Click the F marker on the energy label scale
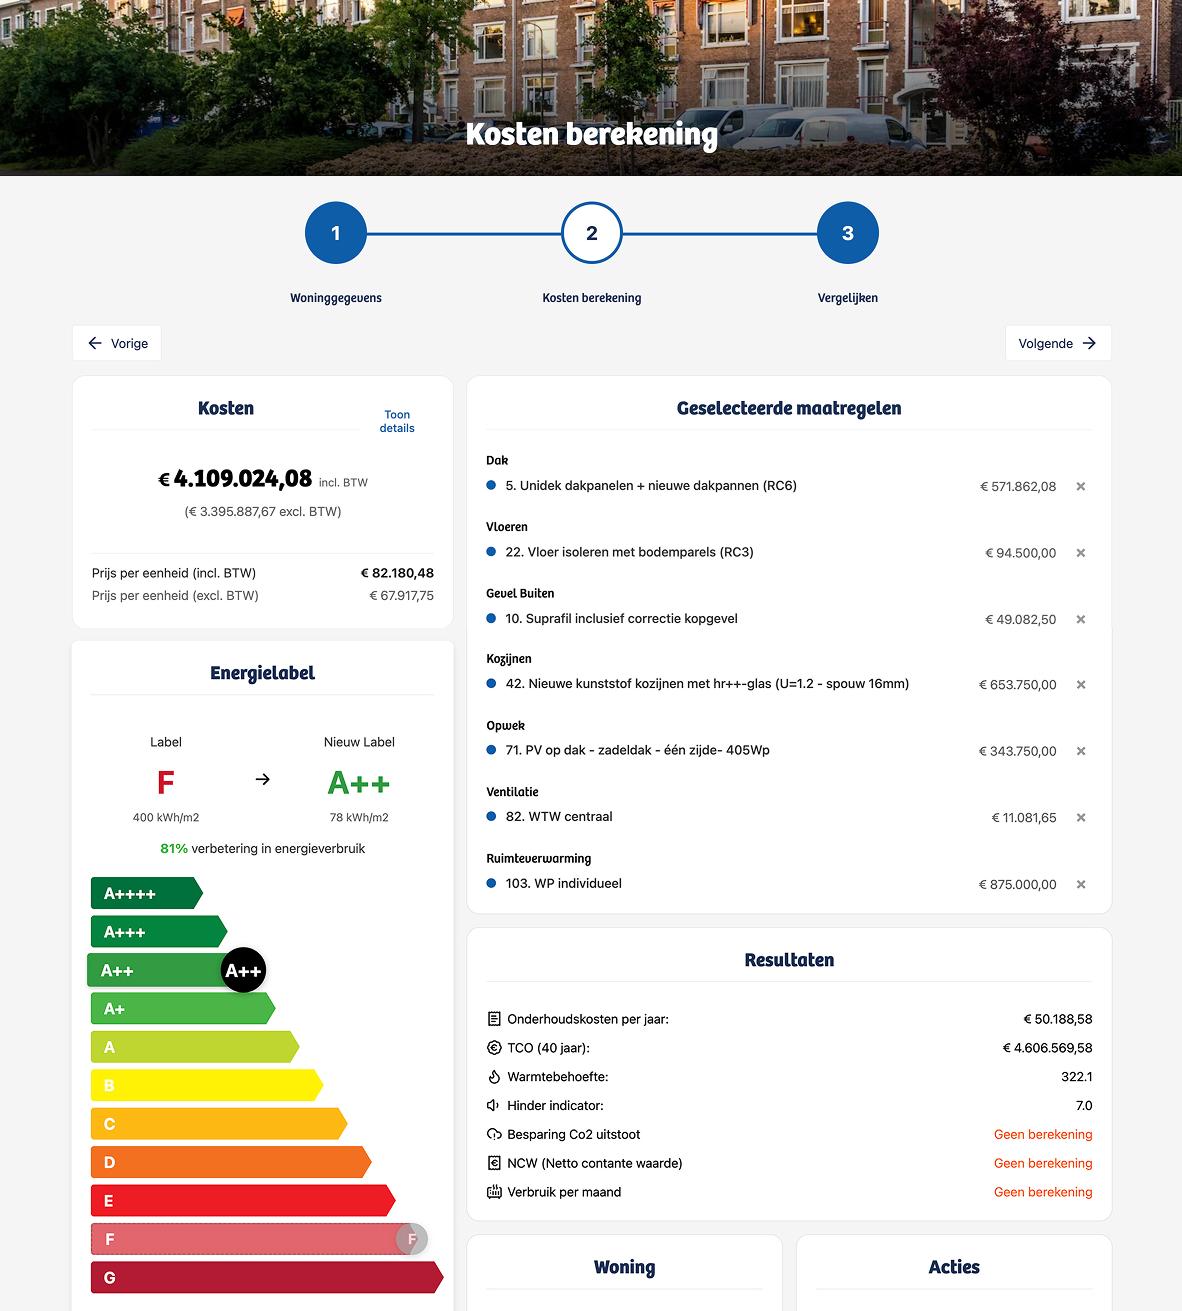 coord(411,1239)
